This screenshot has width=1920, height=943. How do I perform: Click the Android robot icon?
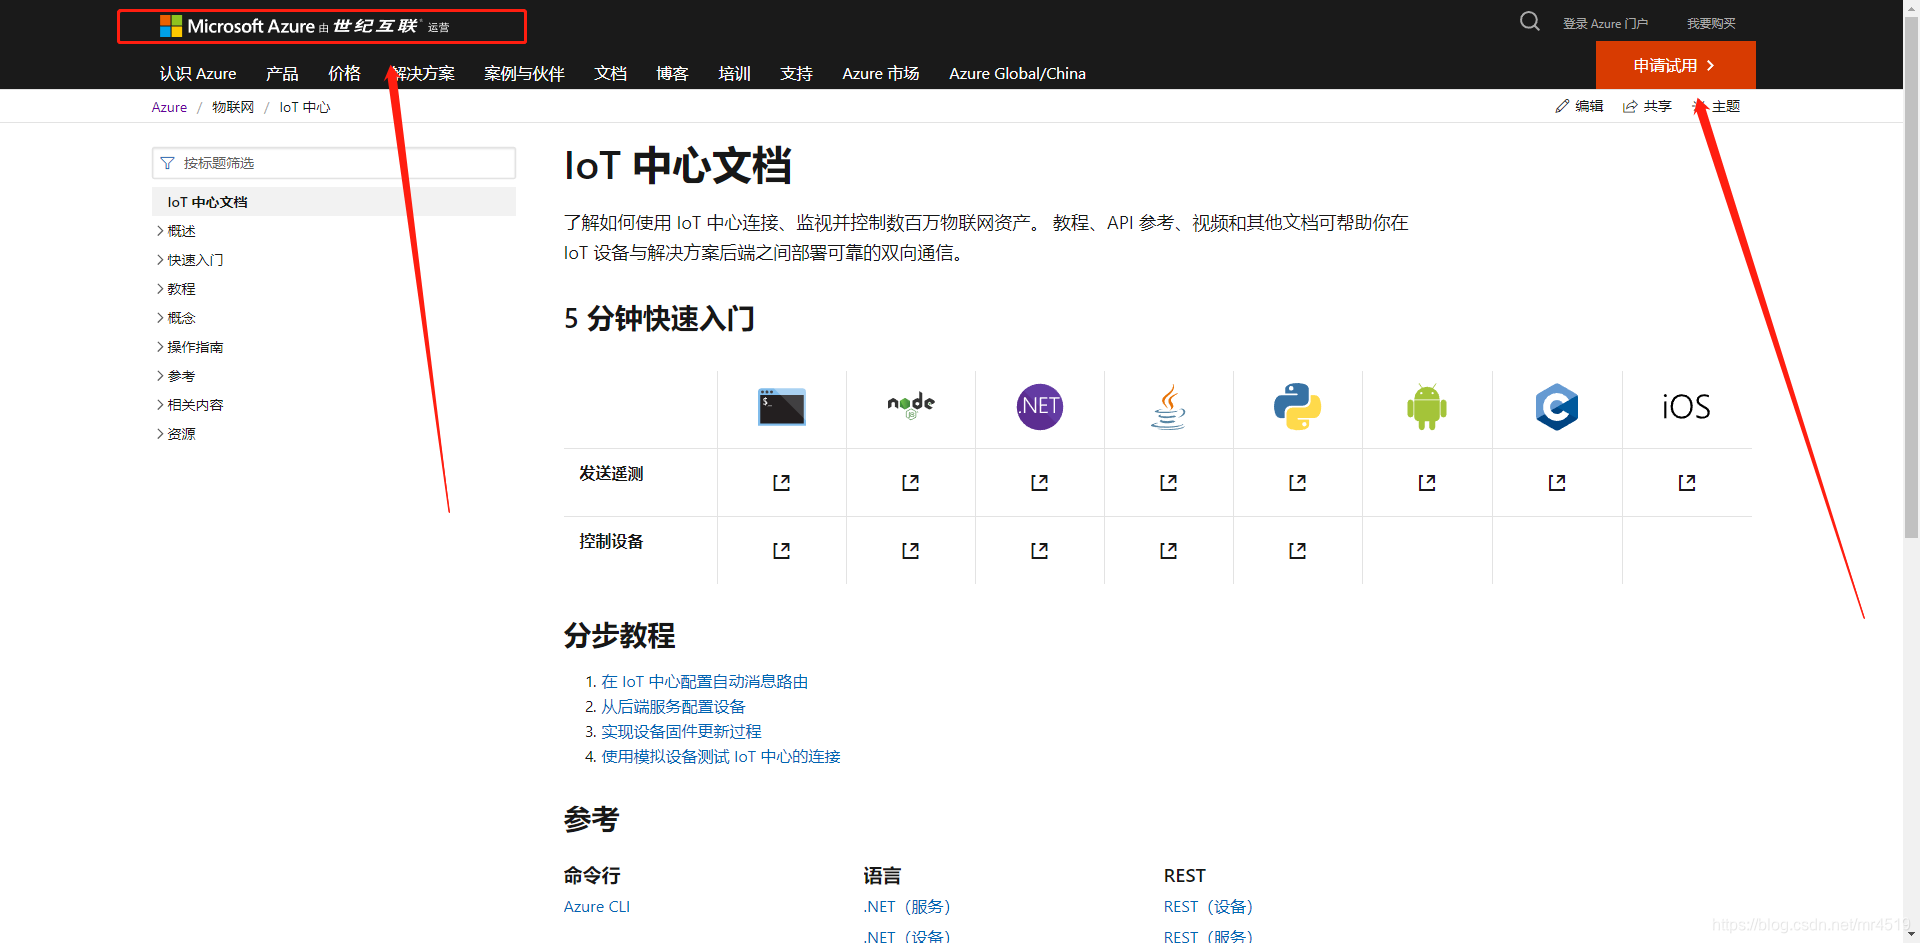click(x=1427, y=407)
